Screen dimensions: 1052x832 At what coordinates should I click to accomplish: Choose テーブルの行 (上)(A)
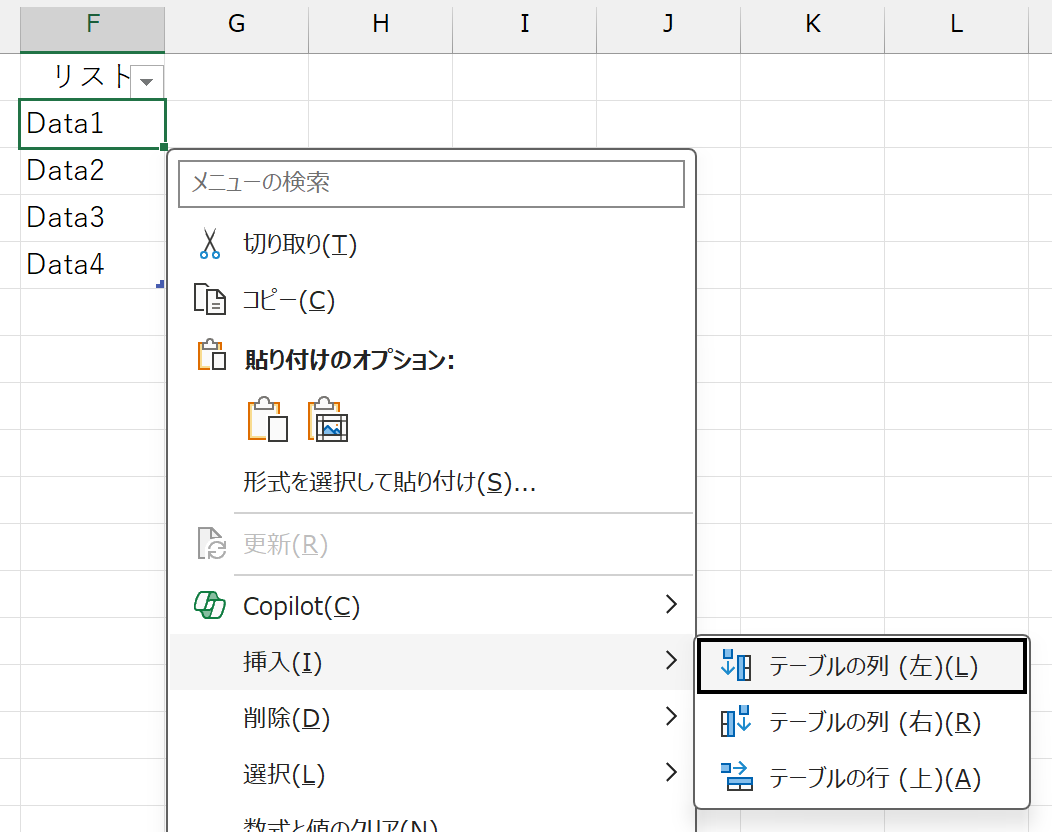coord(862,778)
